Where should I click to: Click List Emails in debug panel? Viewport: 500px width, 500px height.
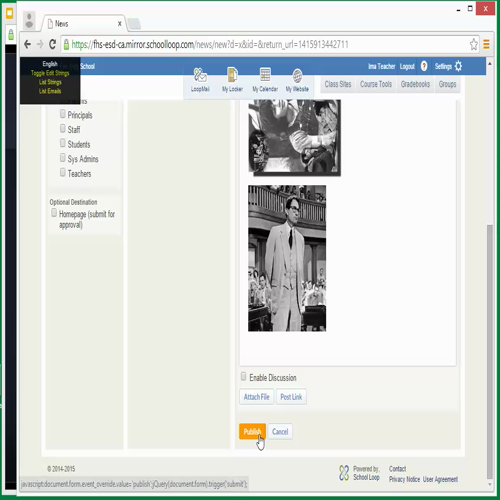[x=50, y=91]
